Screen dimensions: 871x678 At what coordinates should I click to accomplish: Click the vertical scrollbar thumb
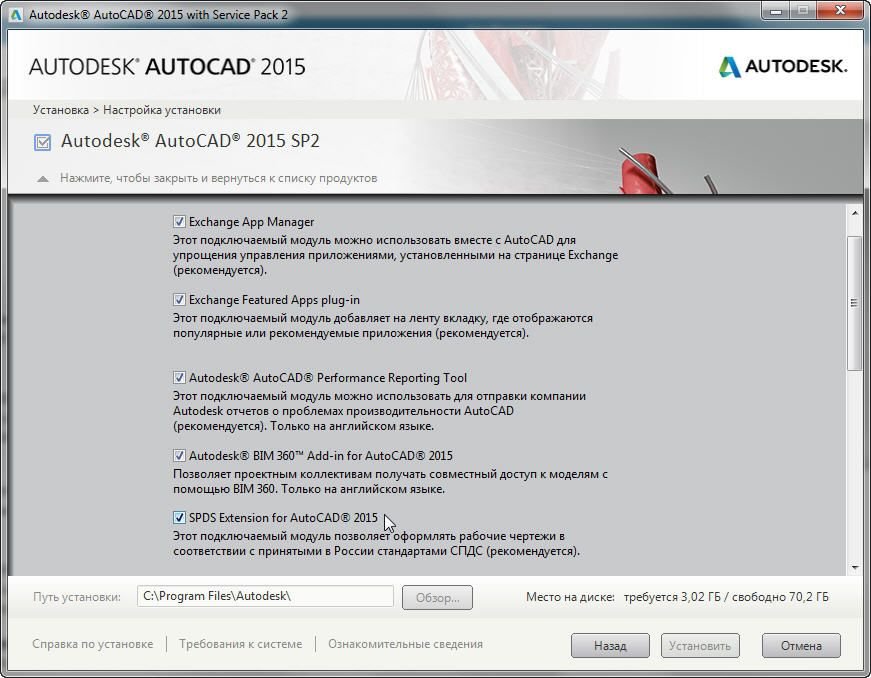tap(854, 300)
